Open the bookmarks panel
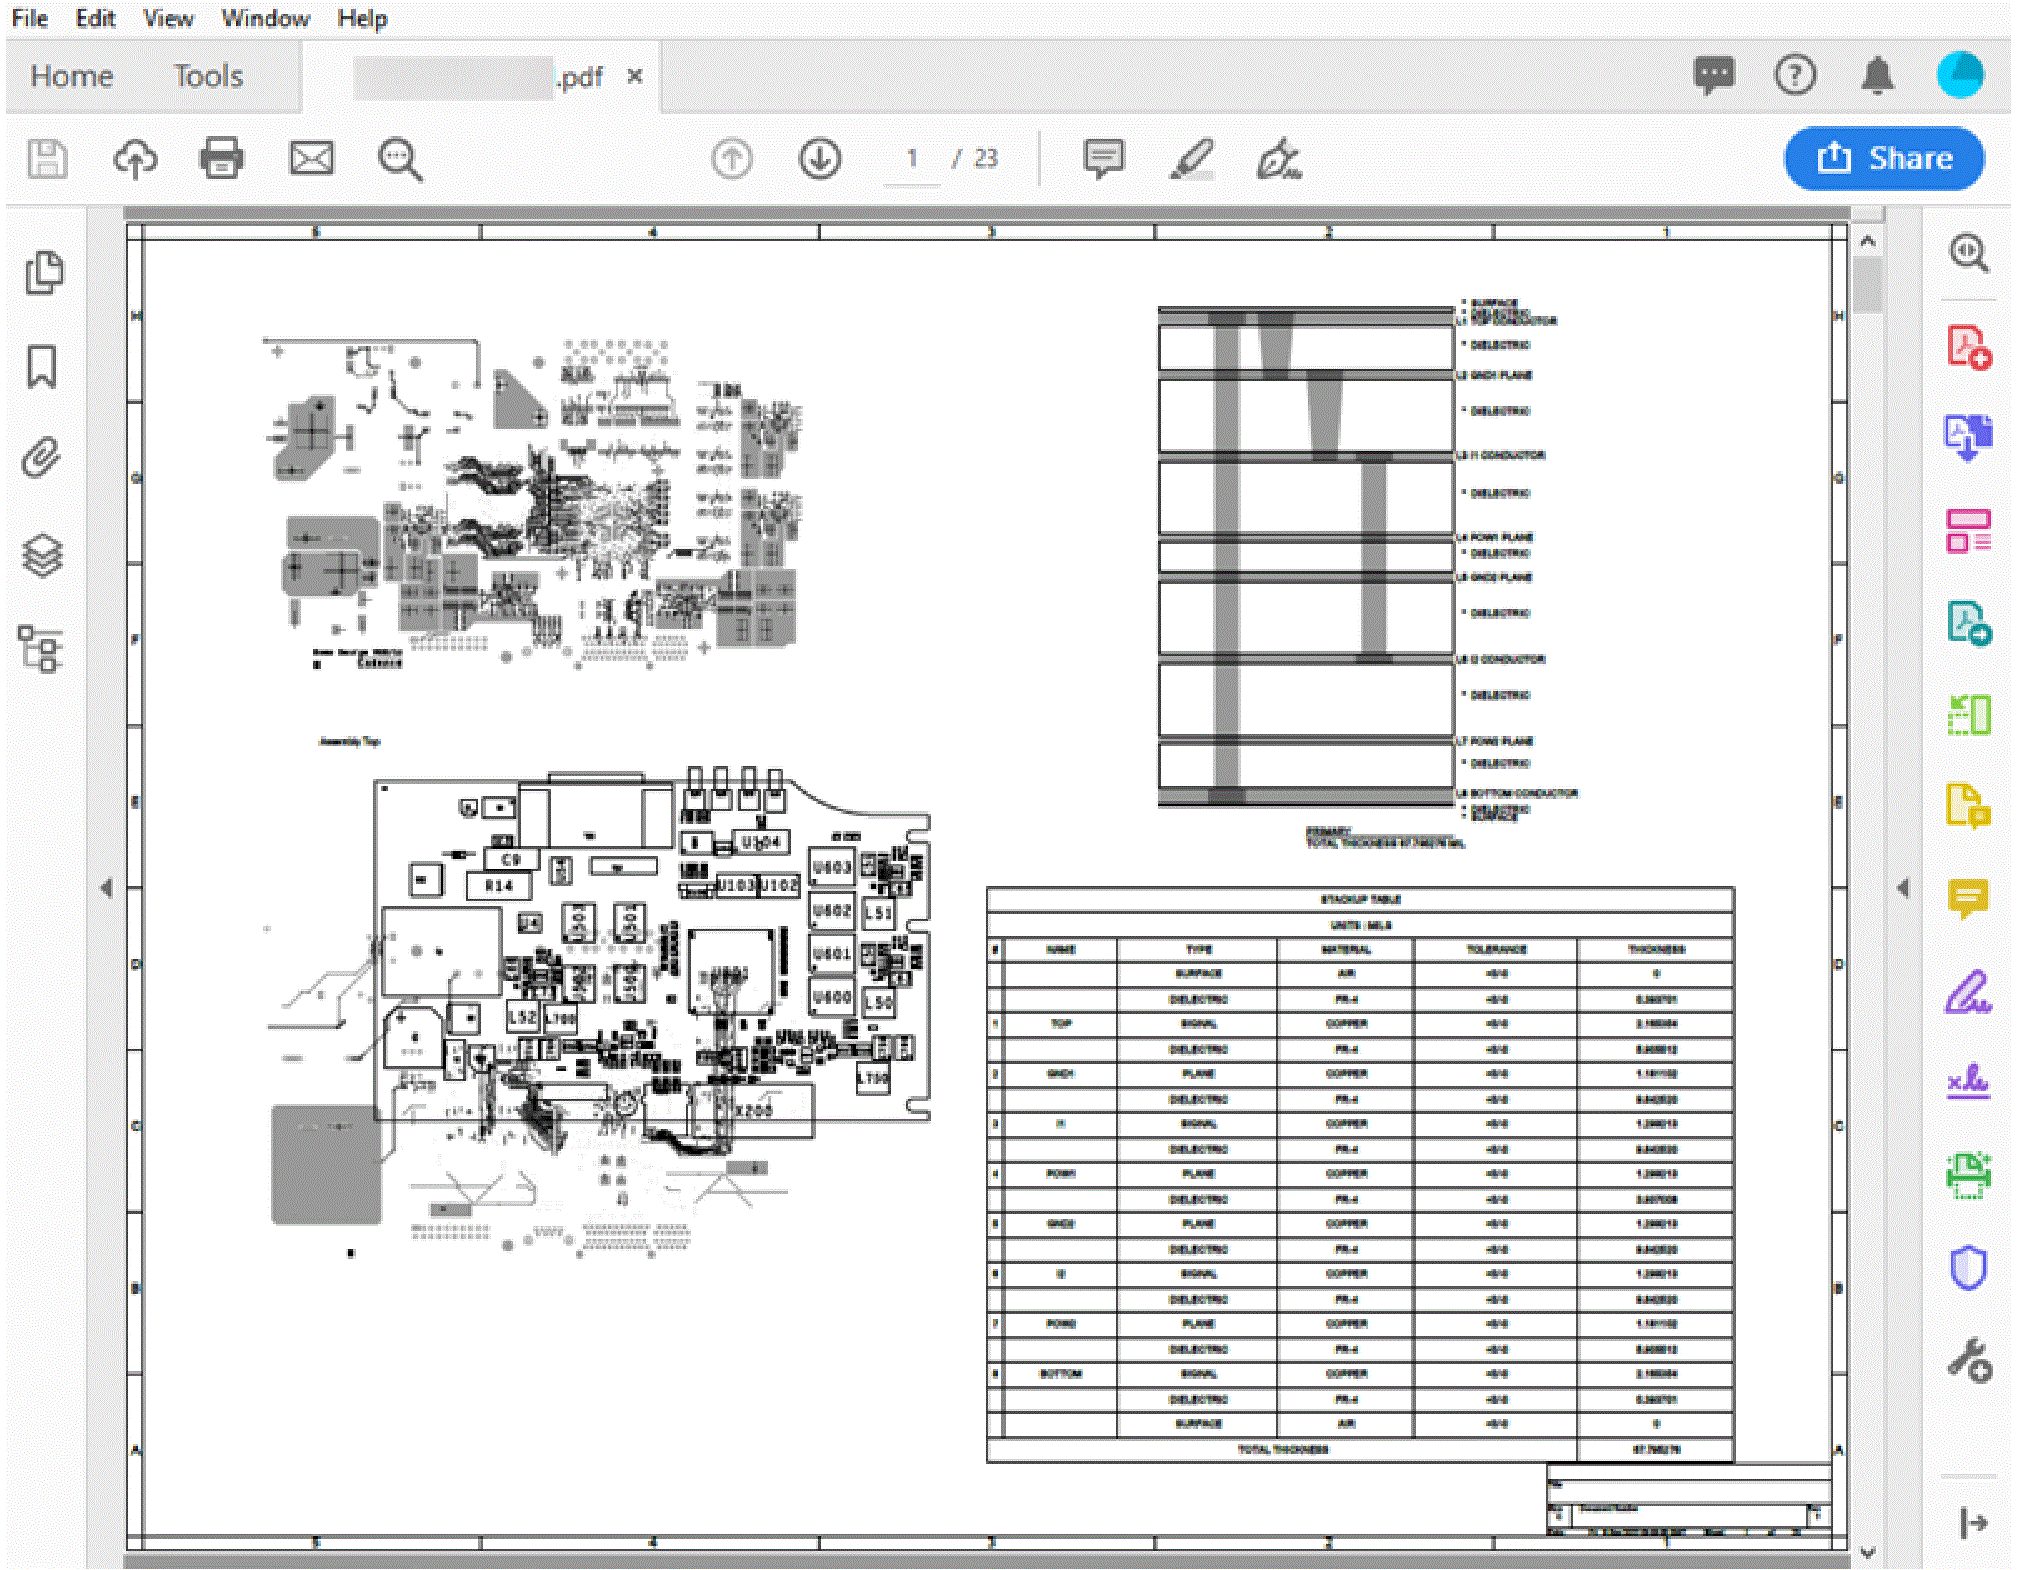The image size is (2026, 1570). pos(41,367)
